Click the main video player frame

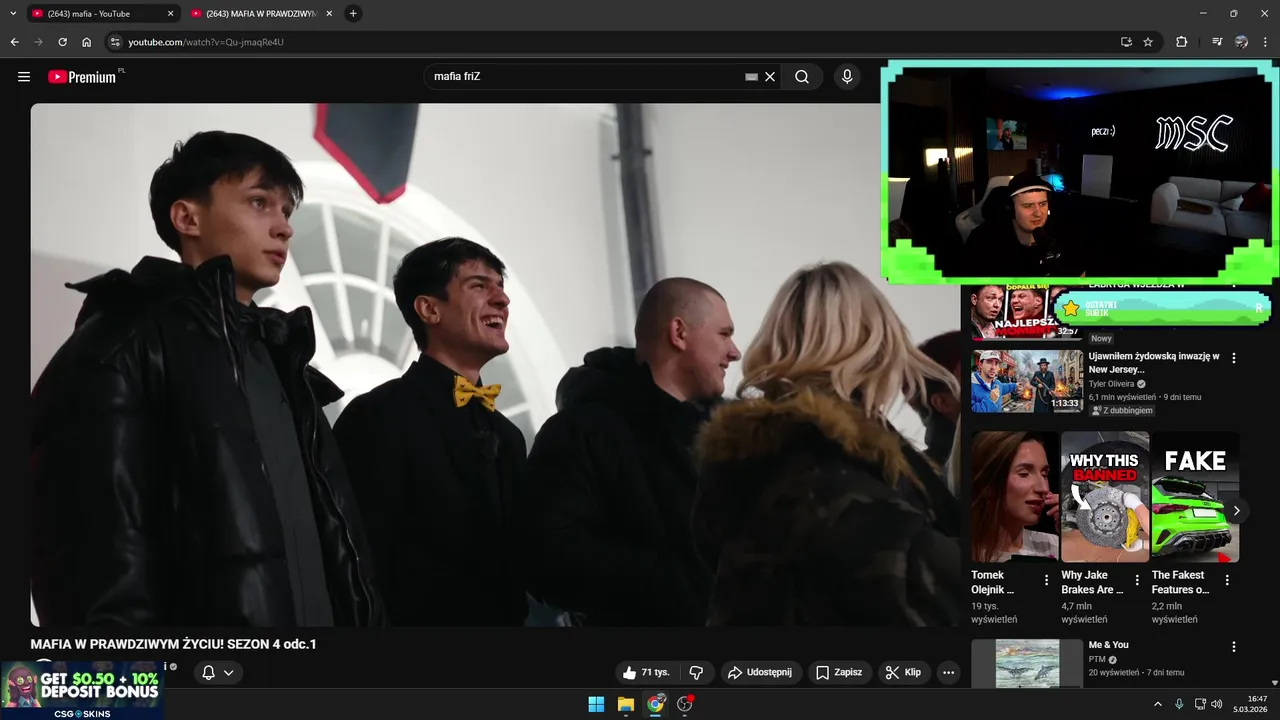(x=494, y=365)
